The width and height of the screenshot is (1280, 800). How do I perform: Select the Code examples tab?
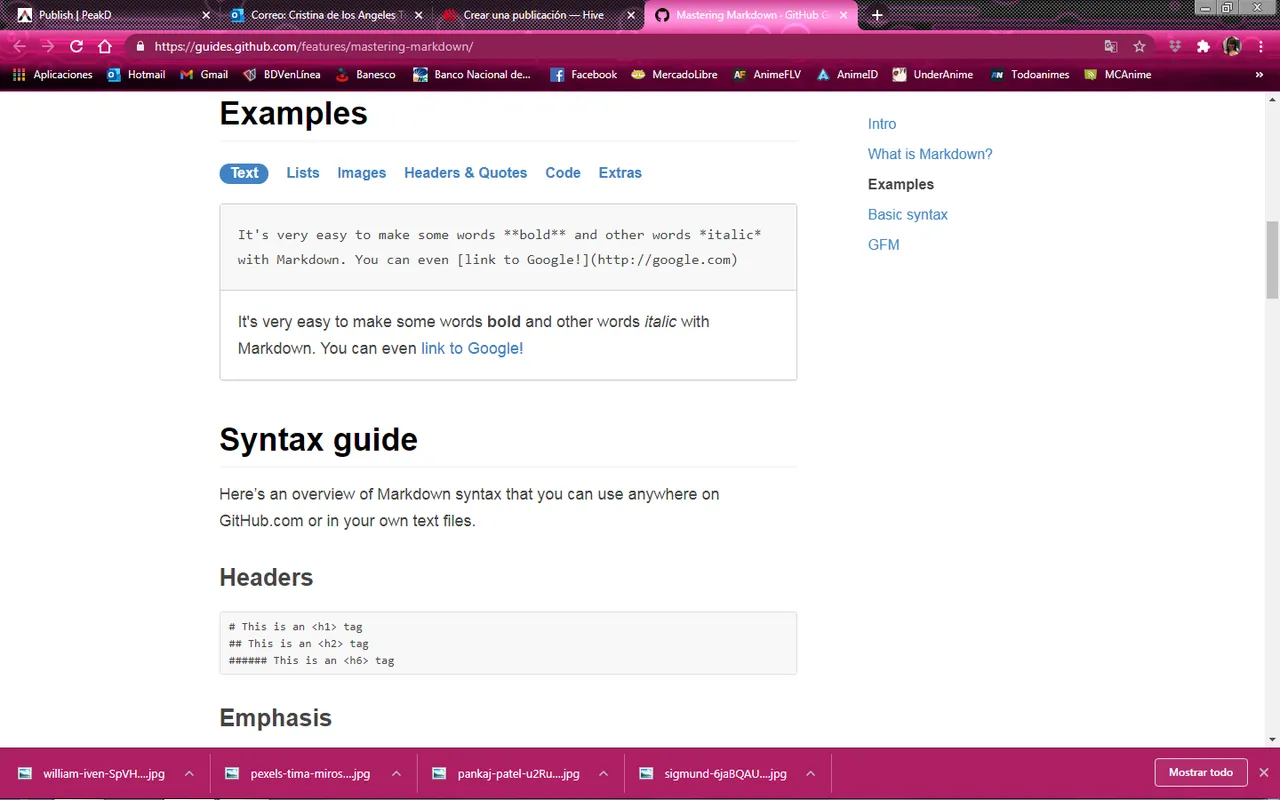pyautogui.click(x=563, y=173)
